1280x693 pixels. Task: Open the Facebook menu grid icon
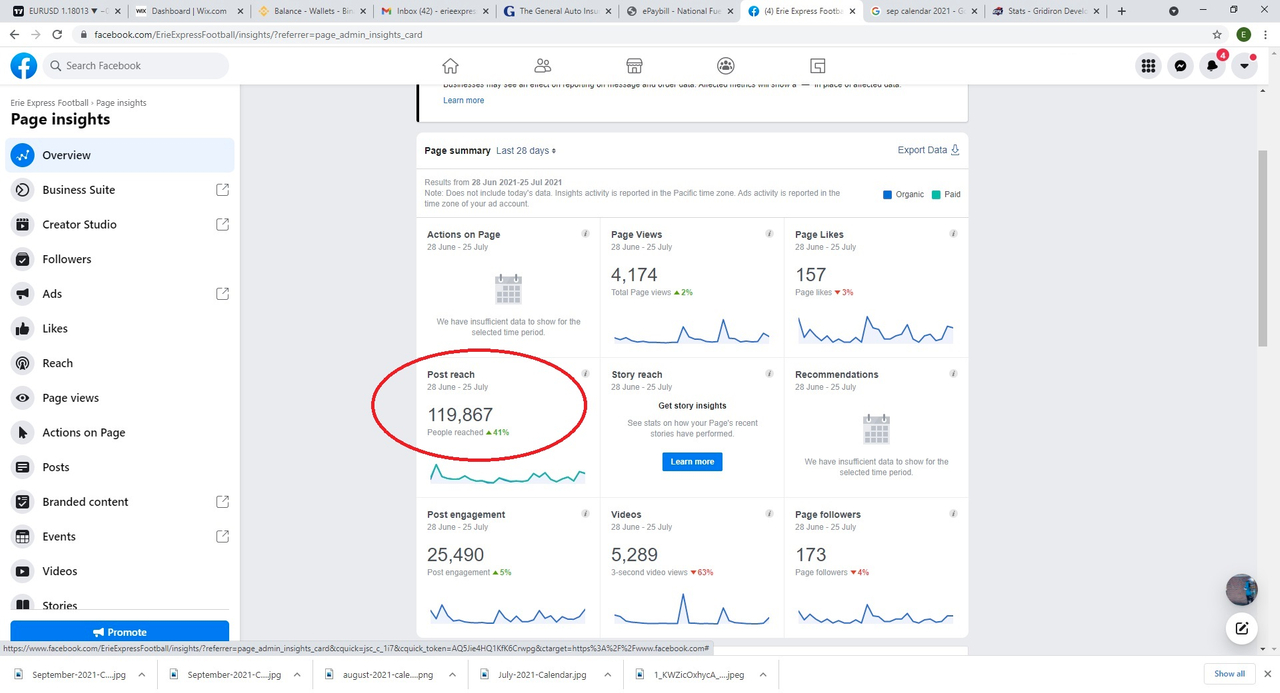click(1148, 66)
